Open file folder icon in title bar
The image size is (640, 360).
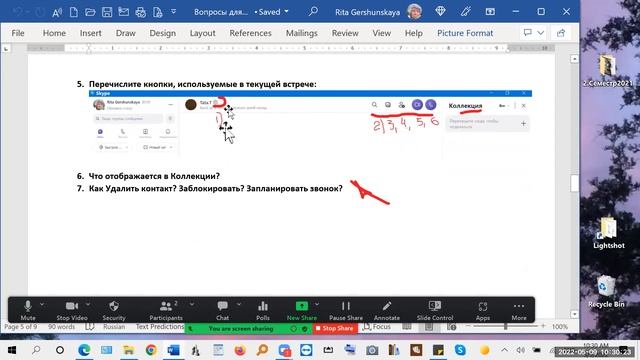click(90, 12)
